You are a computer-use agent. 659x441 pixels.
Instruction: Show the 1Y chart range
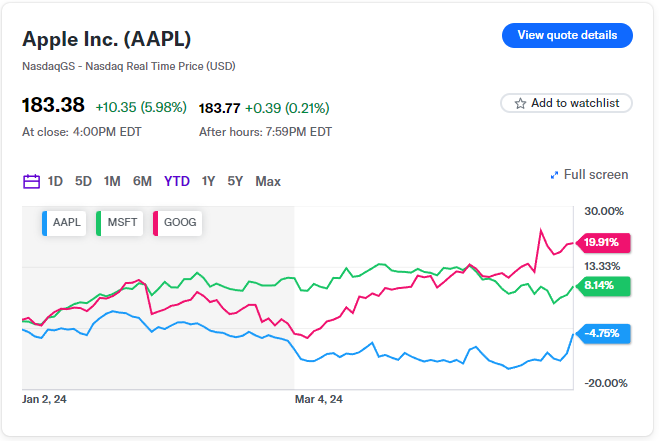tap(208, 181)
